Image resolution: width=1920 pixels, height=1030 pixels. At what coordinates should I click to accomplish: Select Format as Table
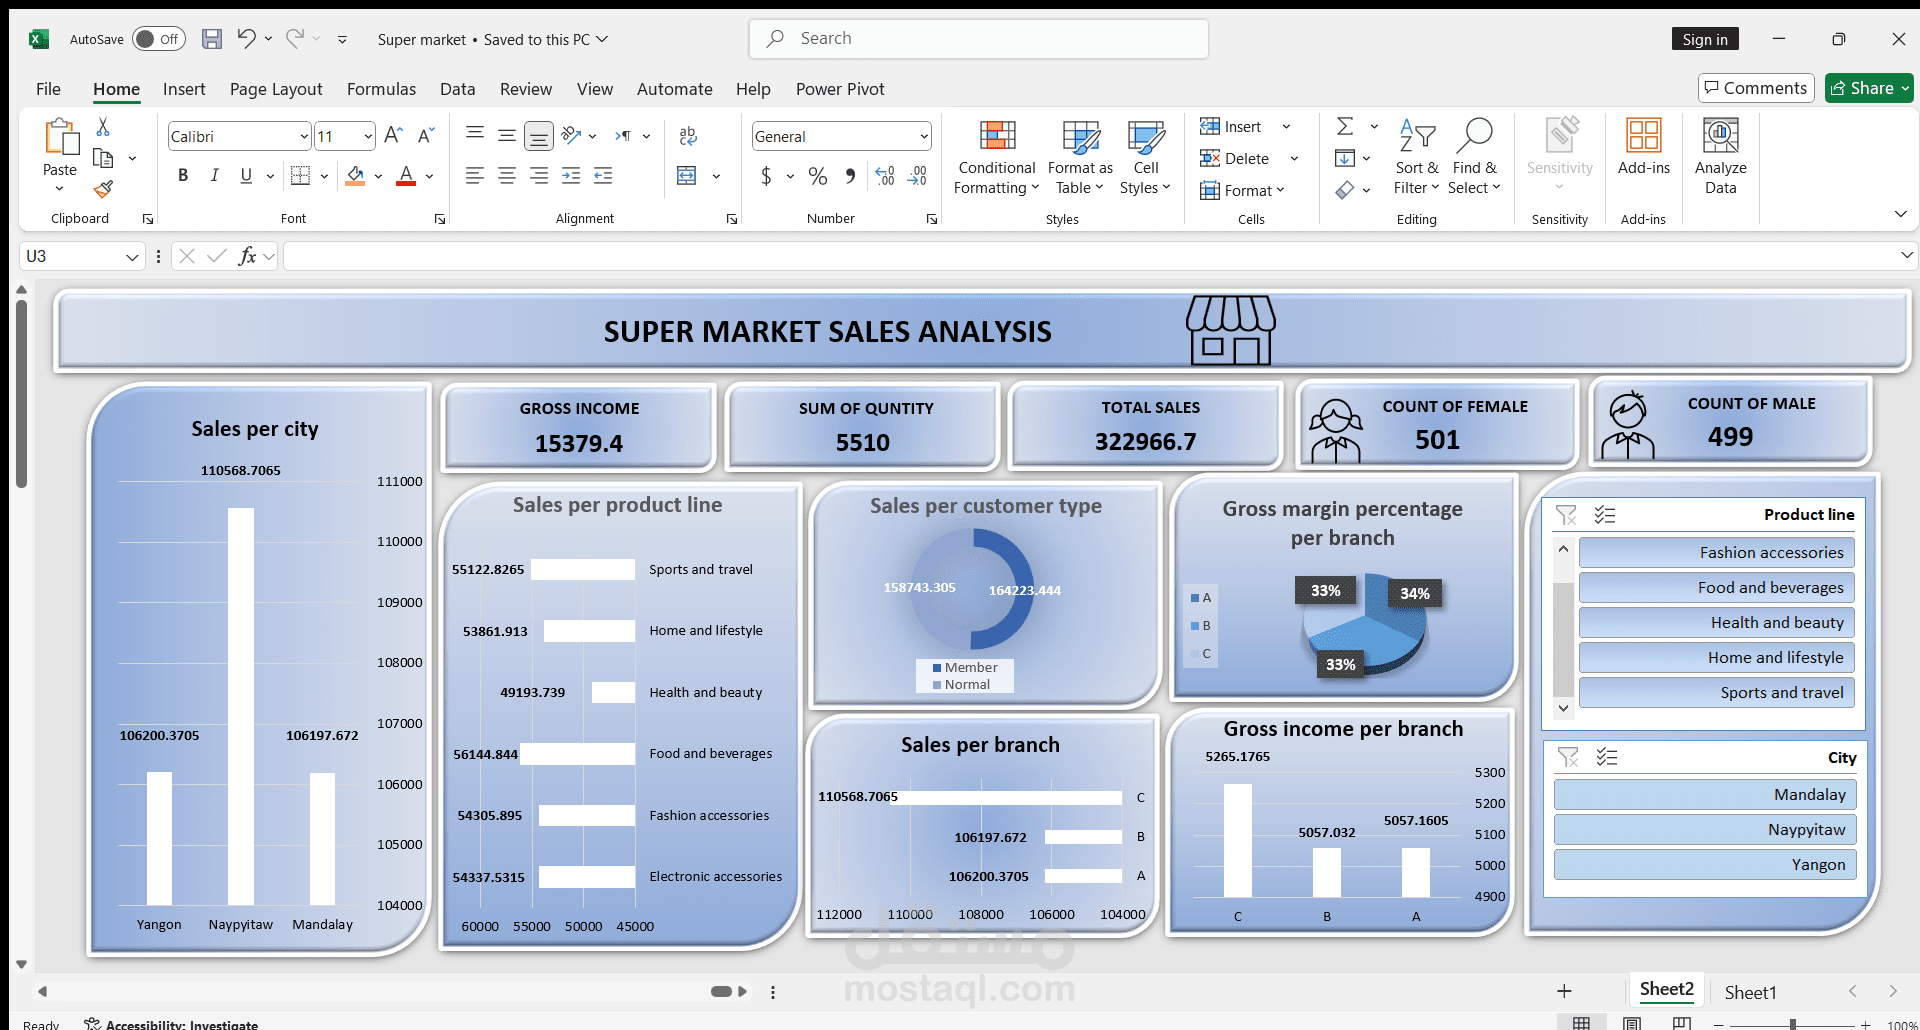[1079, 158]
